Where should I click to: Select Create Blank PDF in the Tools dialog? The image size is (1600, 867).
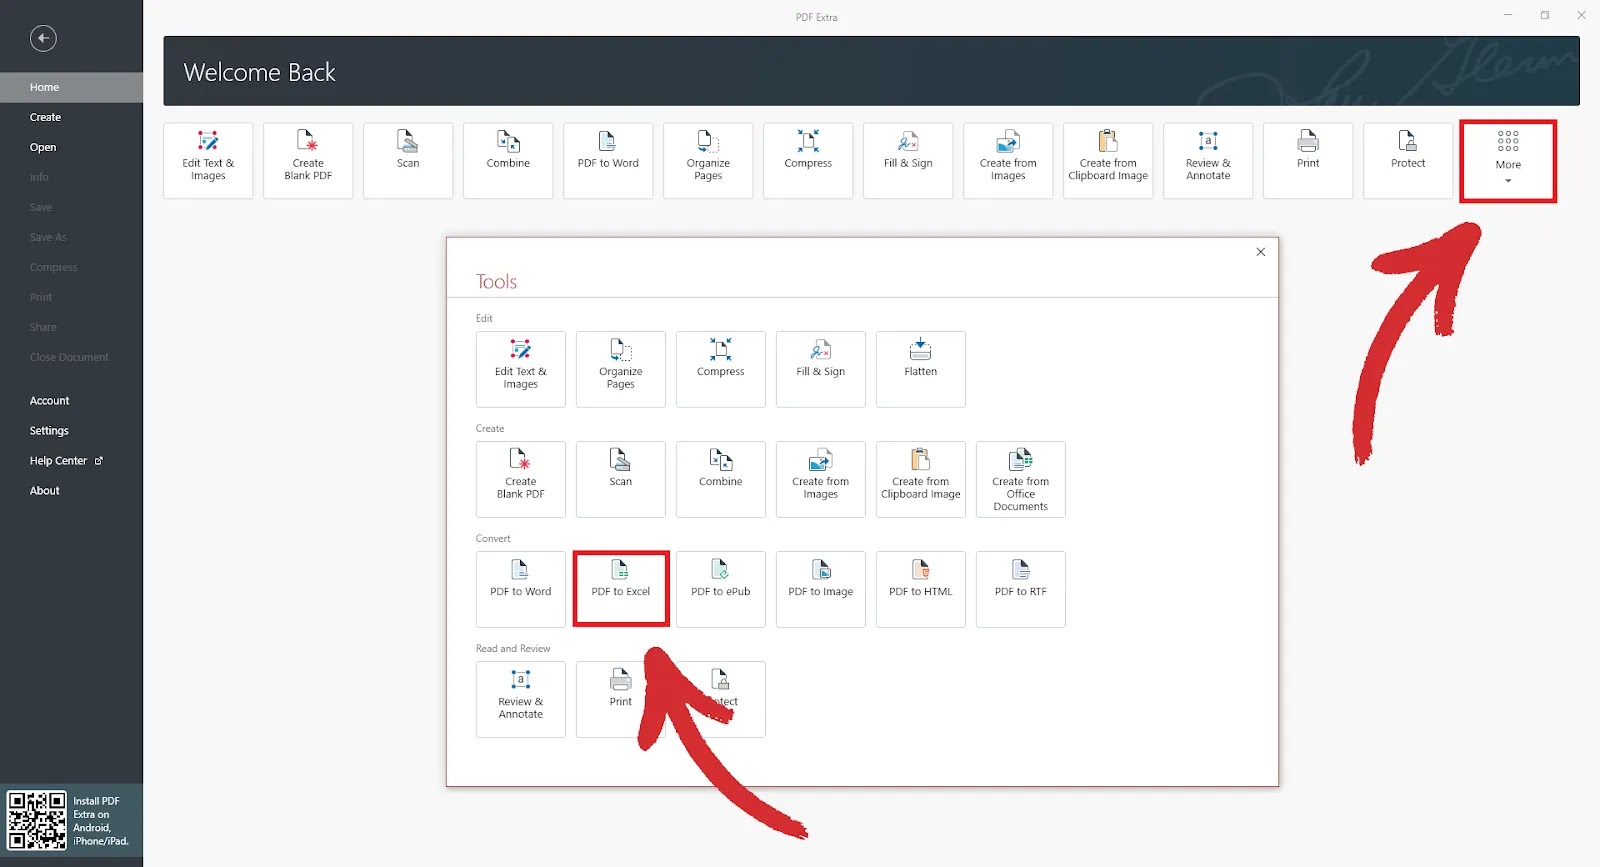click(x=521, y=479)
